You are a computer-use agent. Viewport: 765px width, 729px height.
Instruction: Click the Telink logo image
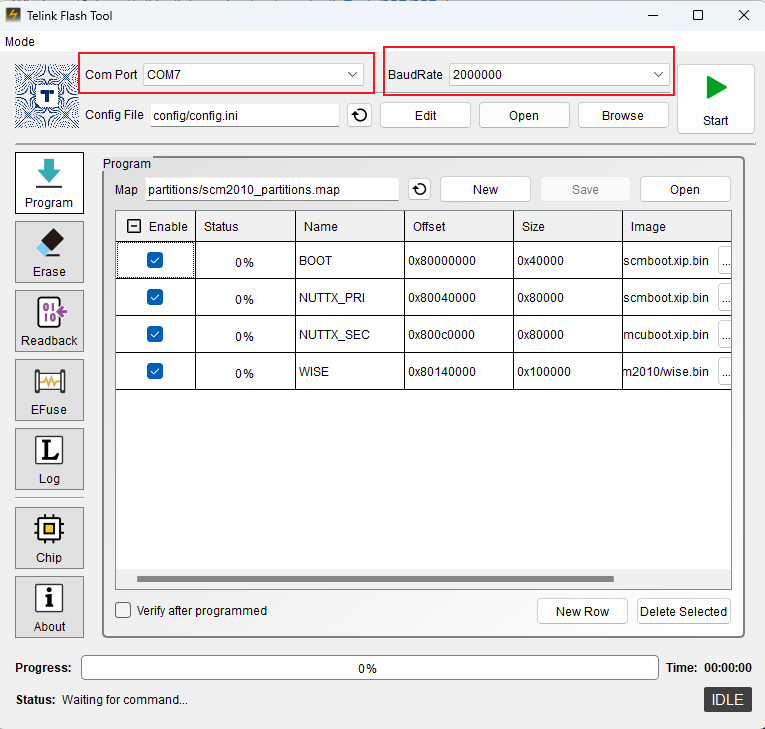coord(47,96)
